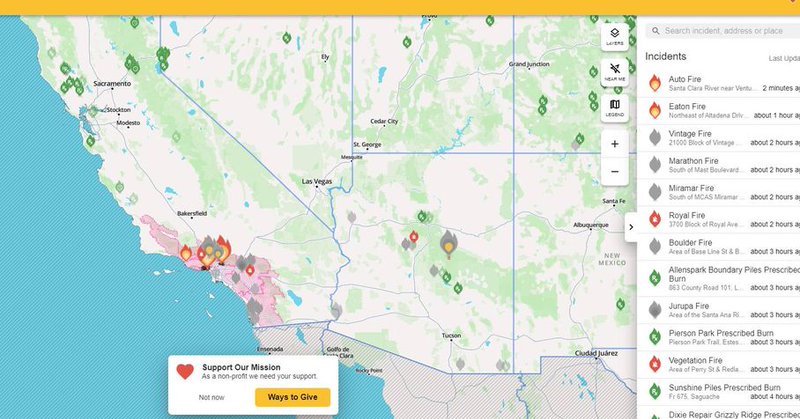Viewport: 800px width, 419px height.
Task: Open the Boulder Fire incident
Action: pyautogui.click(x=719, y=247)
